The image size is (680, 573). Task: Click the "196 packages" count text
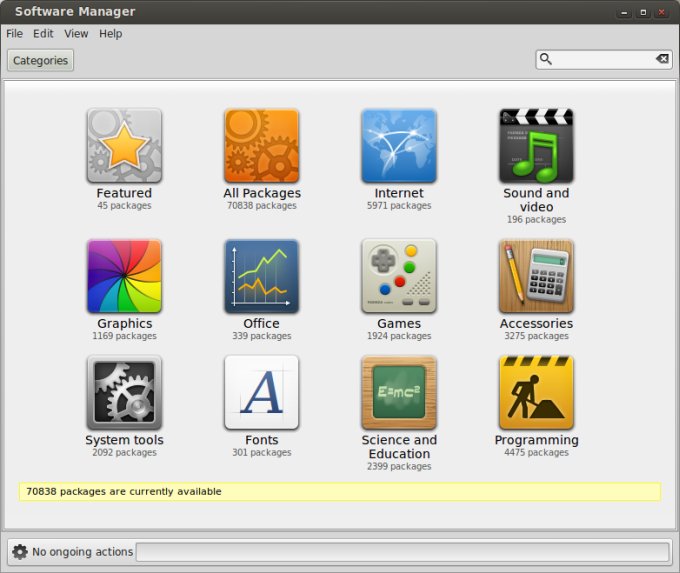(x=536, y=219)
